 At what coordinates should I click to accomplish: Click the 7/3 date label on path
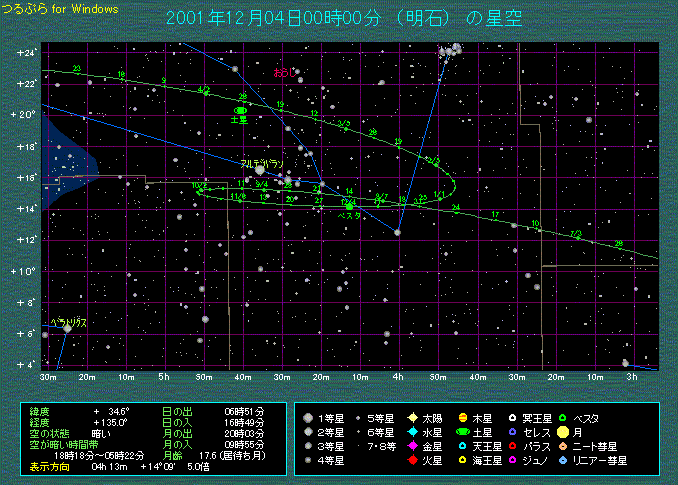(576, 234)
